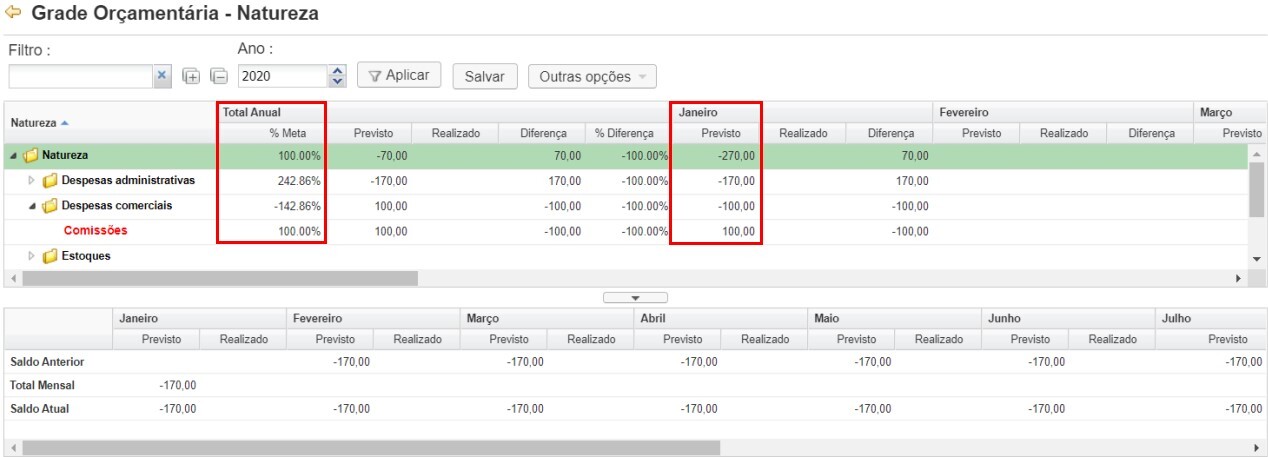Expand the Estoques tree node
The width and height of the screenshot is (1268, 457).
coord(31,256)
